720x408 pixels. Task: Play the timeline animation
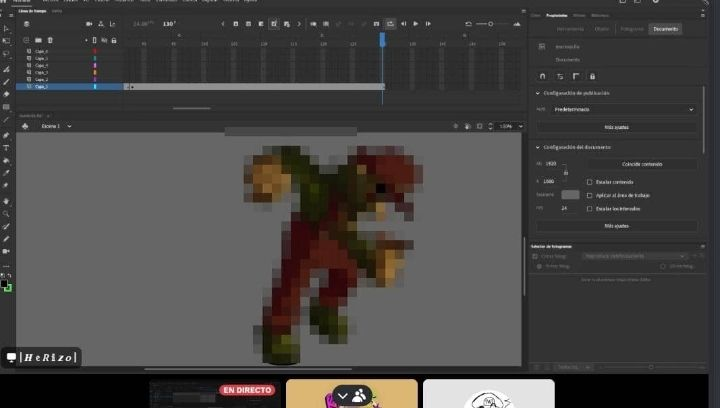(416, 24)
